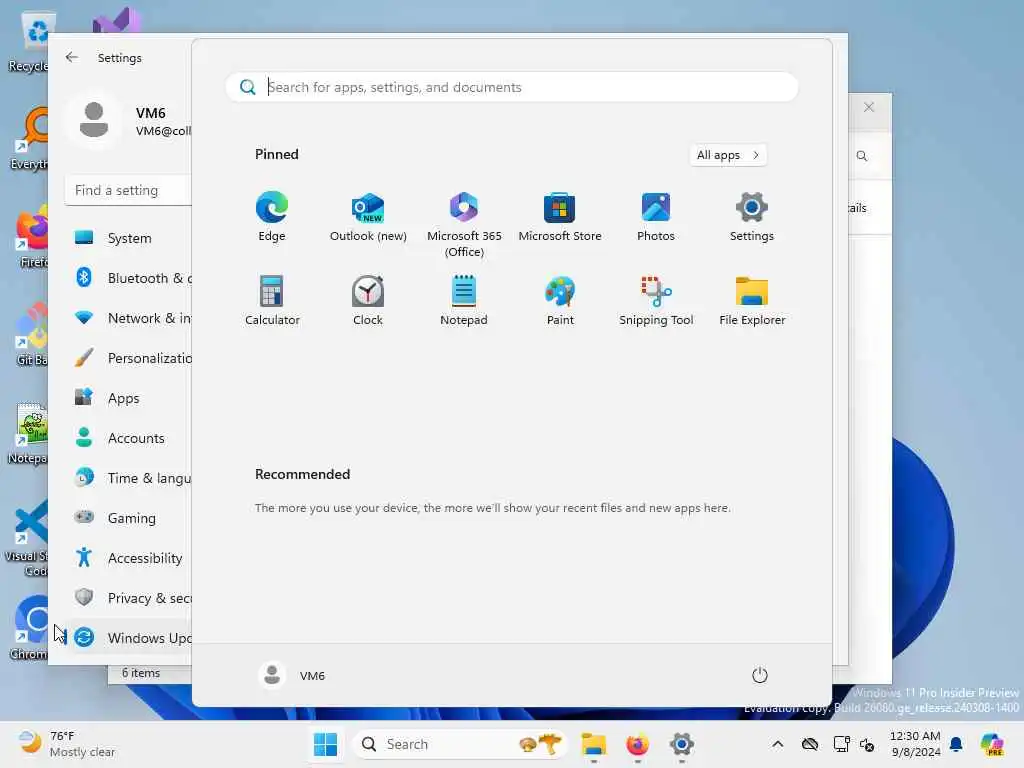Select Accounts in Settings sidebar
This screenshot has width=1024, height=768.
tap(130, 438)
